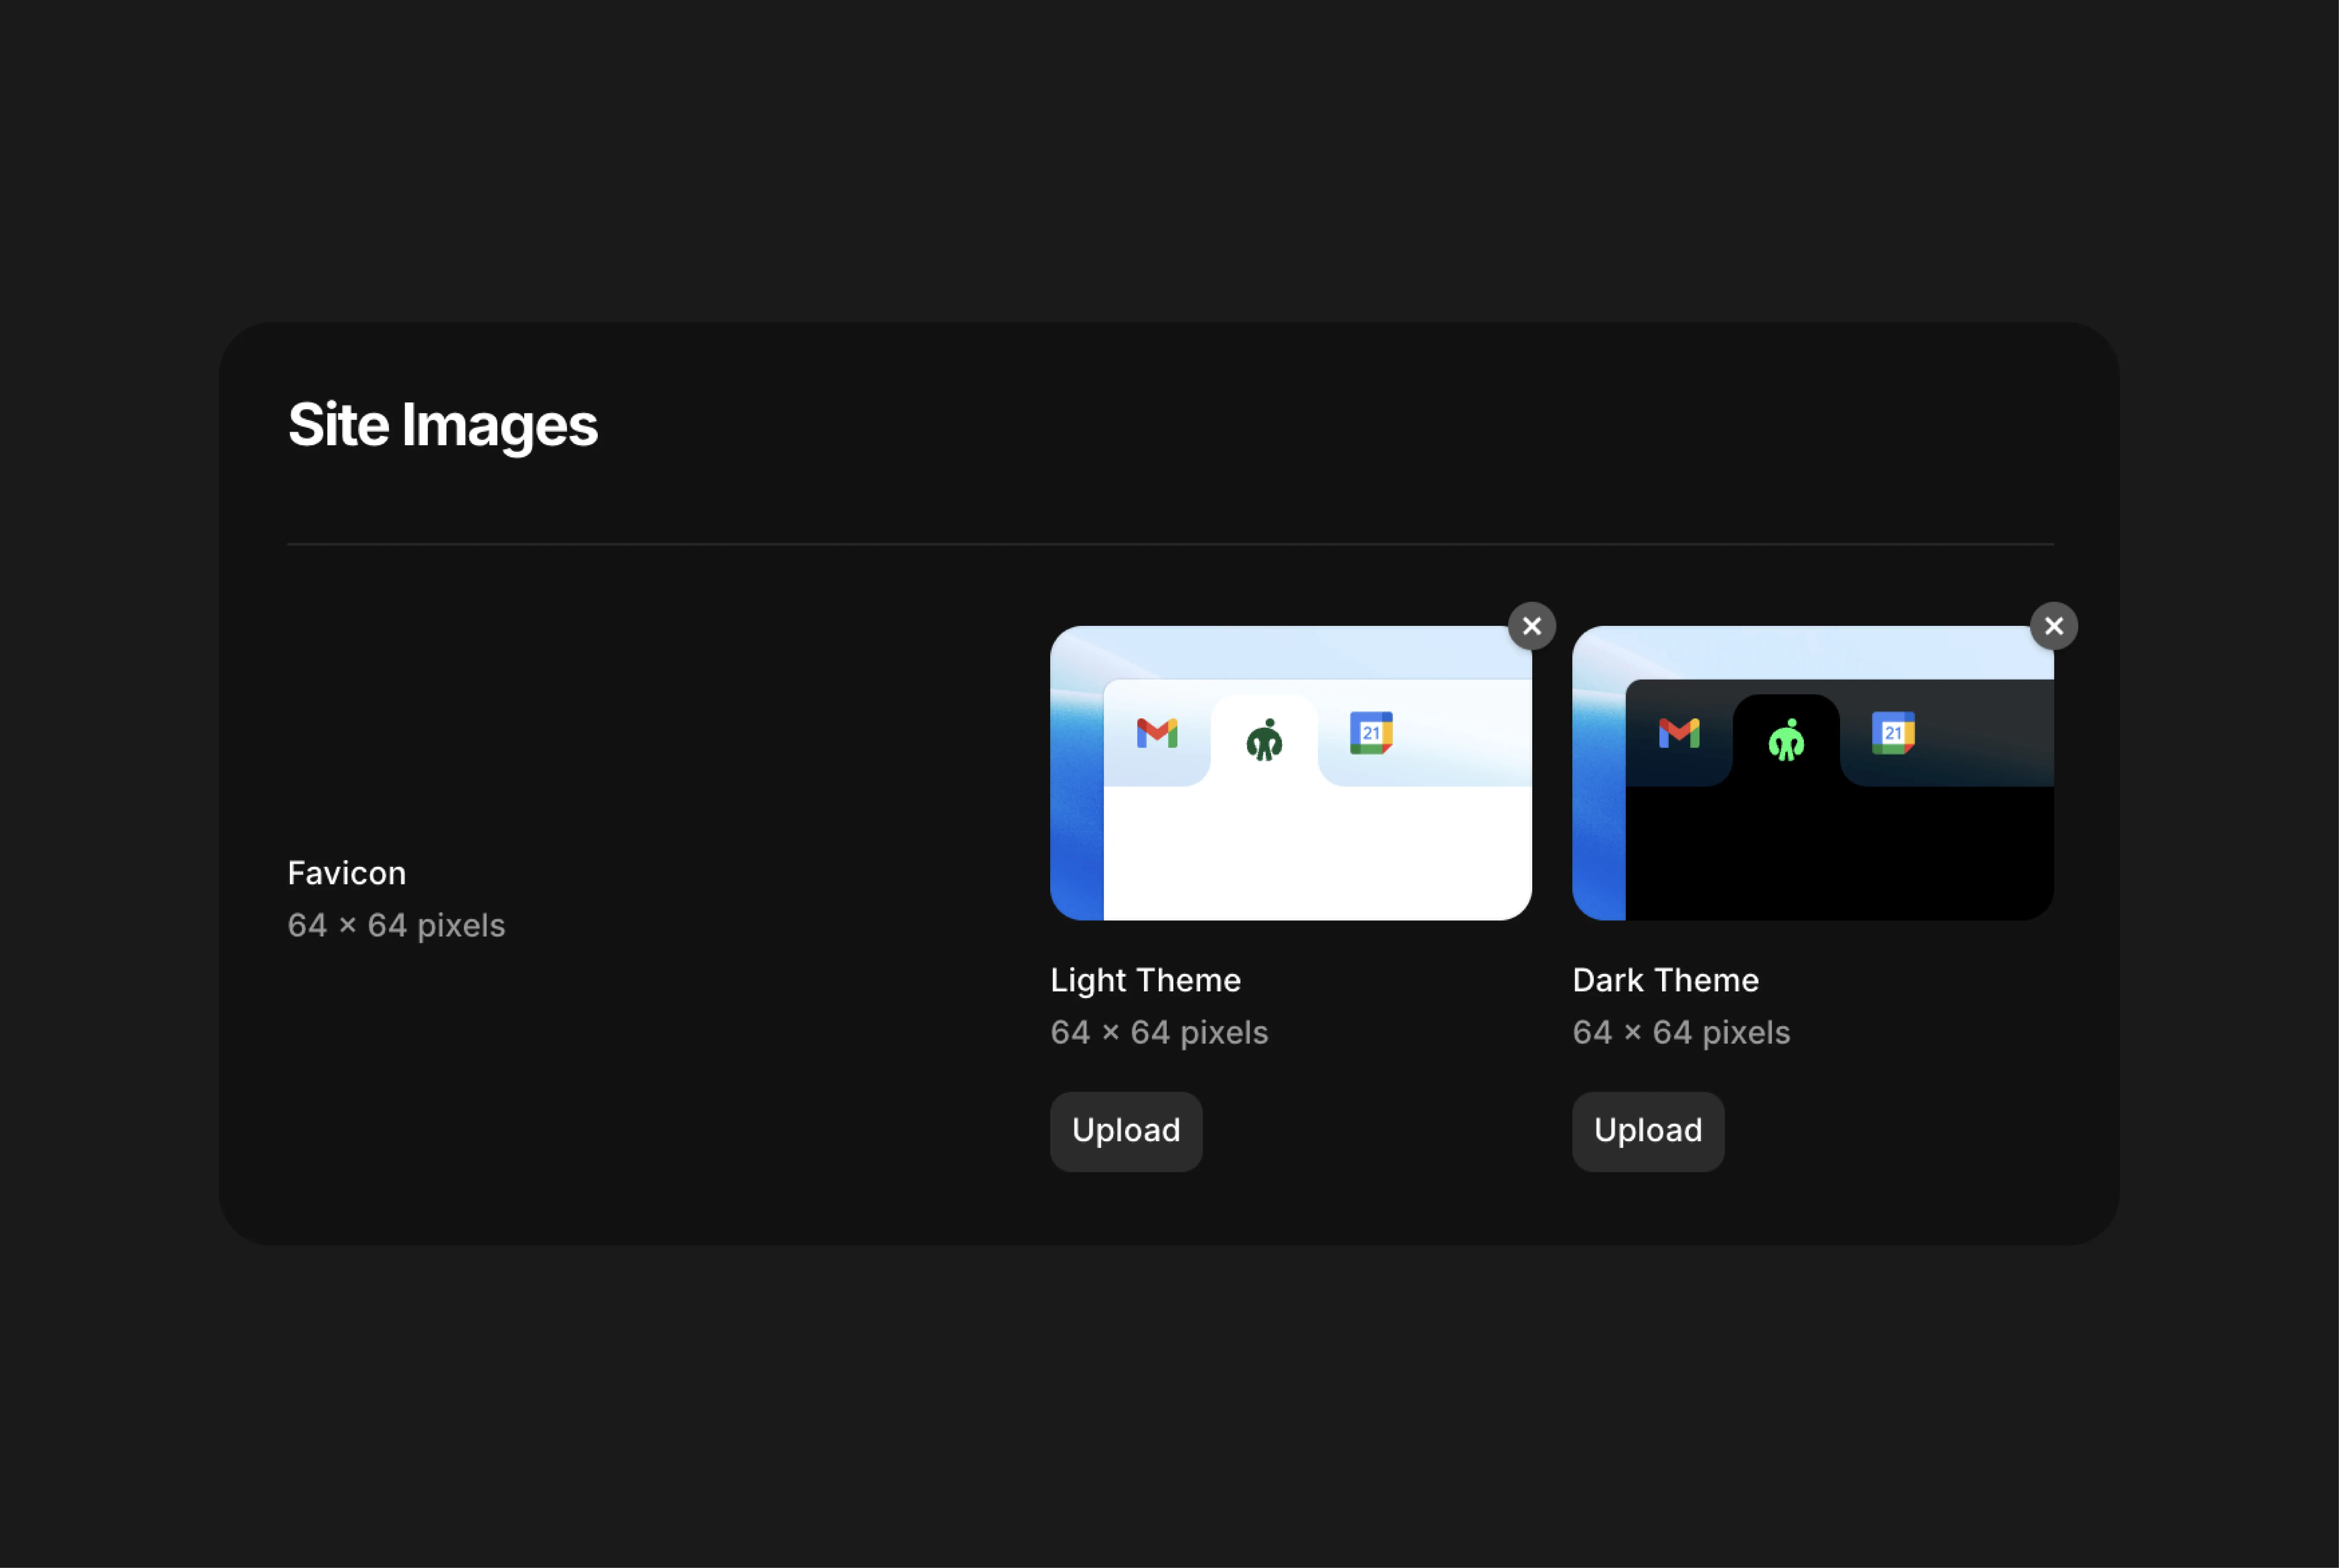Click dark green favicon in light tab
Viewport: 2339px width, 1568px height.
[x=1264, y=740]
